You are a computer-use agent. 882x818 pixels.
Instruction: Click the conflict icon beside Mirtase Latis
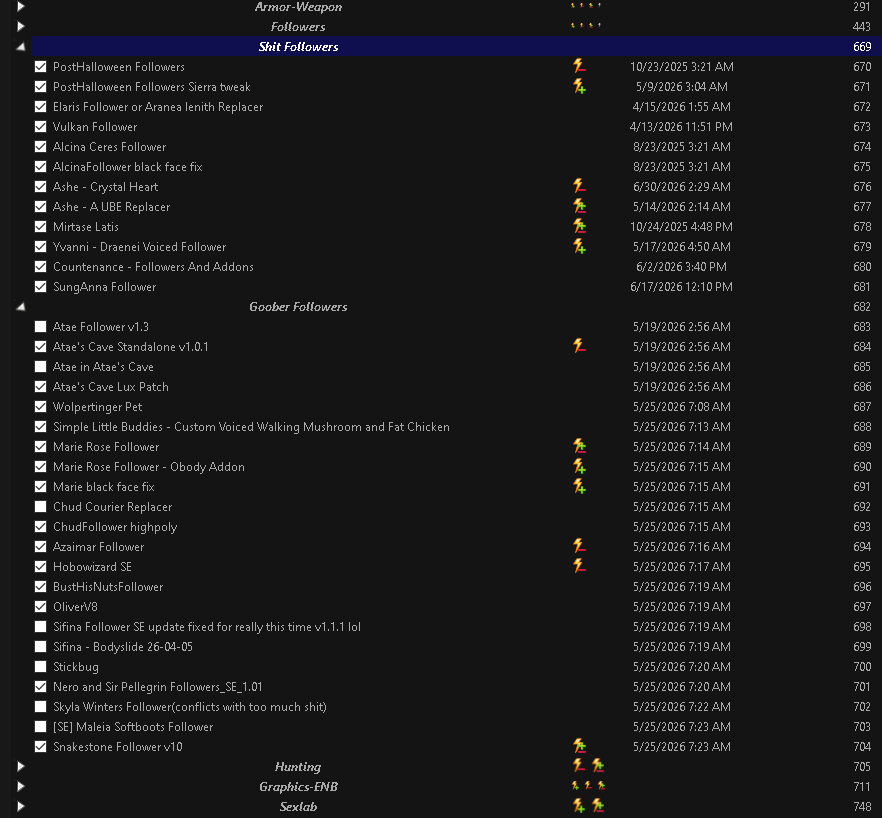pyautogui.click(x=579, y=227)
